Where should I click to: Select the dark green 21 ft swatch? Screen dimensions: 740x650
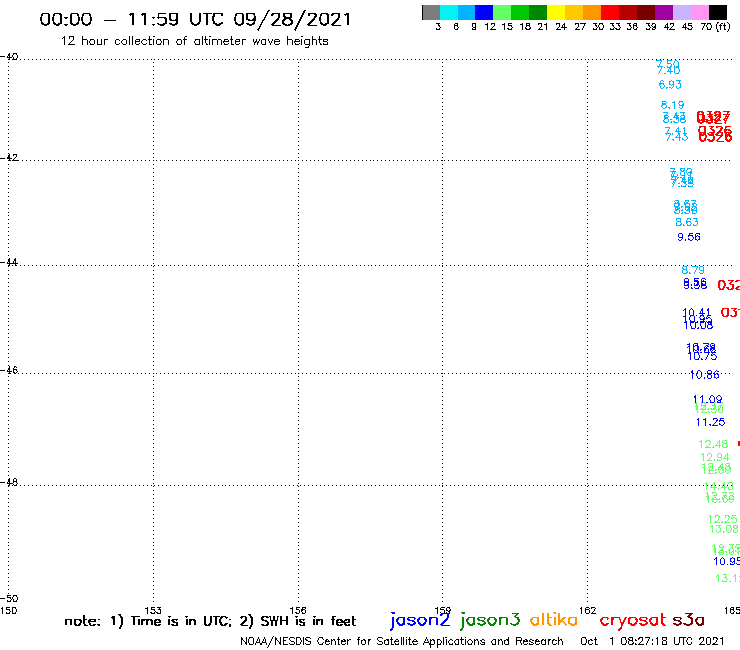coord(538,12)
